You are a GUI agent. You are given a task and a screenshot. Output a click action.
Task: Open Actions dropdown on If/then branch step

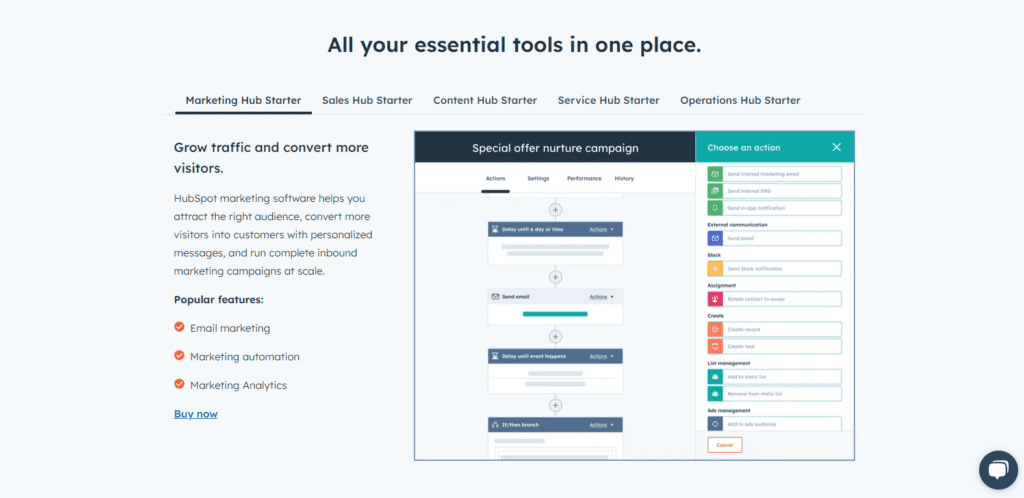pyautogui.click(x=601, y=425)
